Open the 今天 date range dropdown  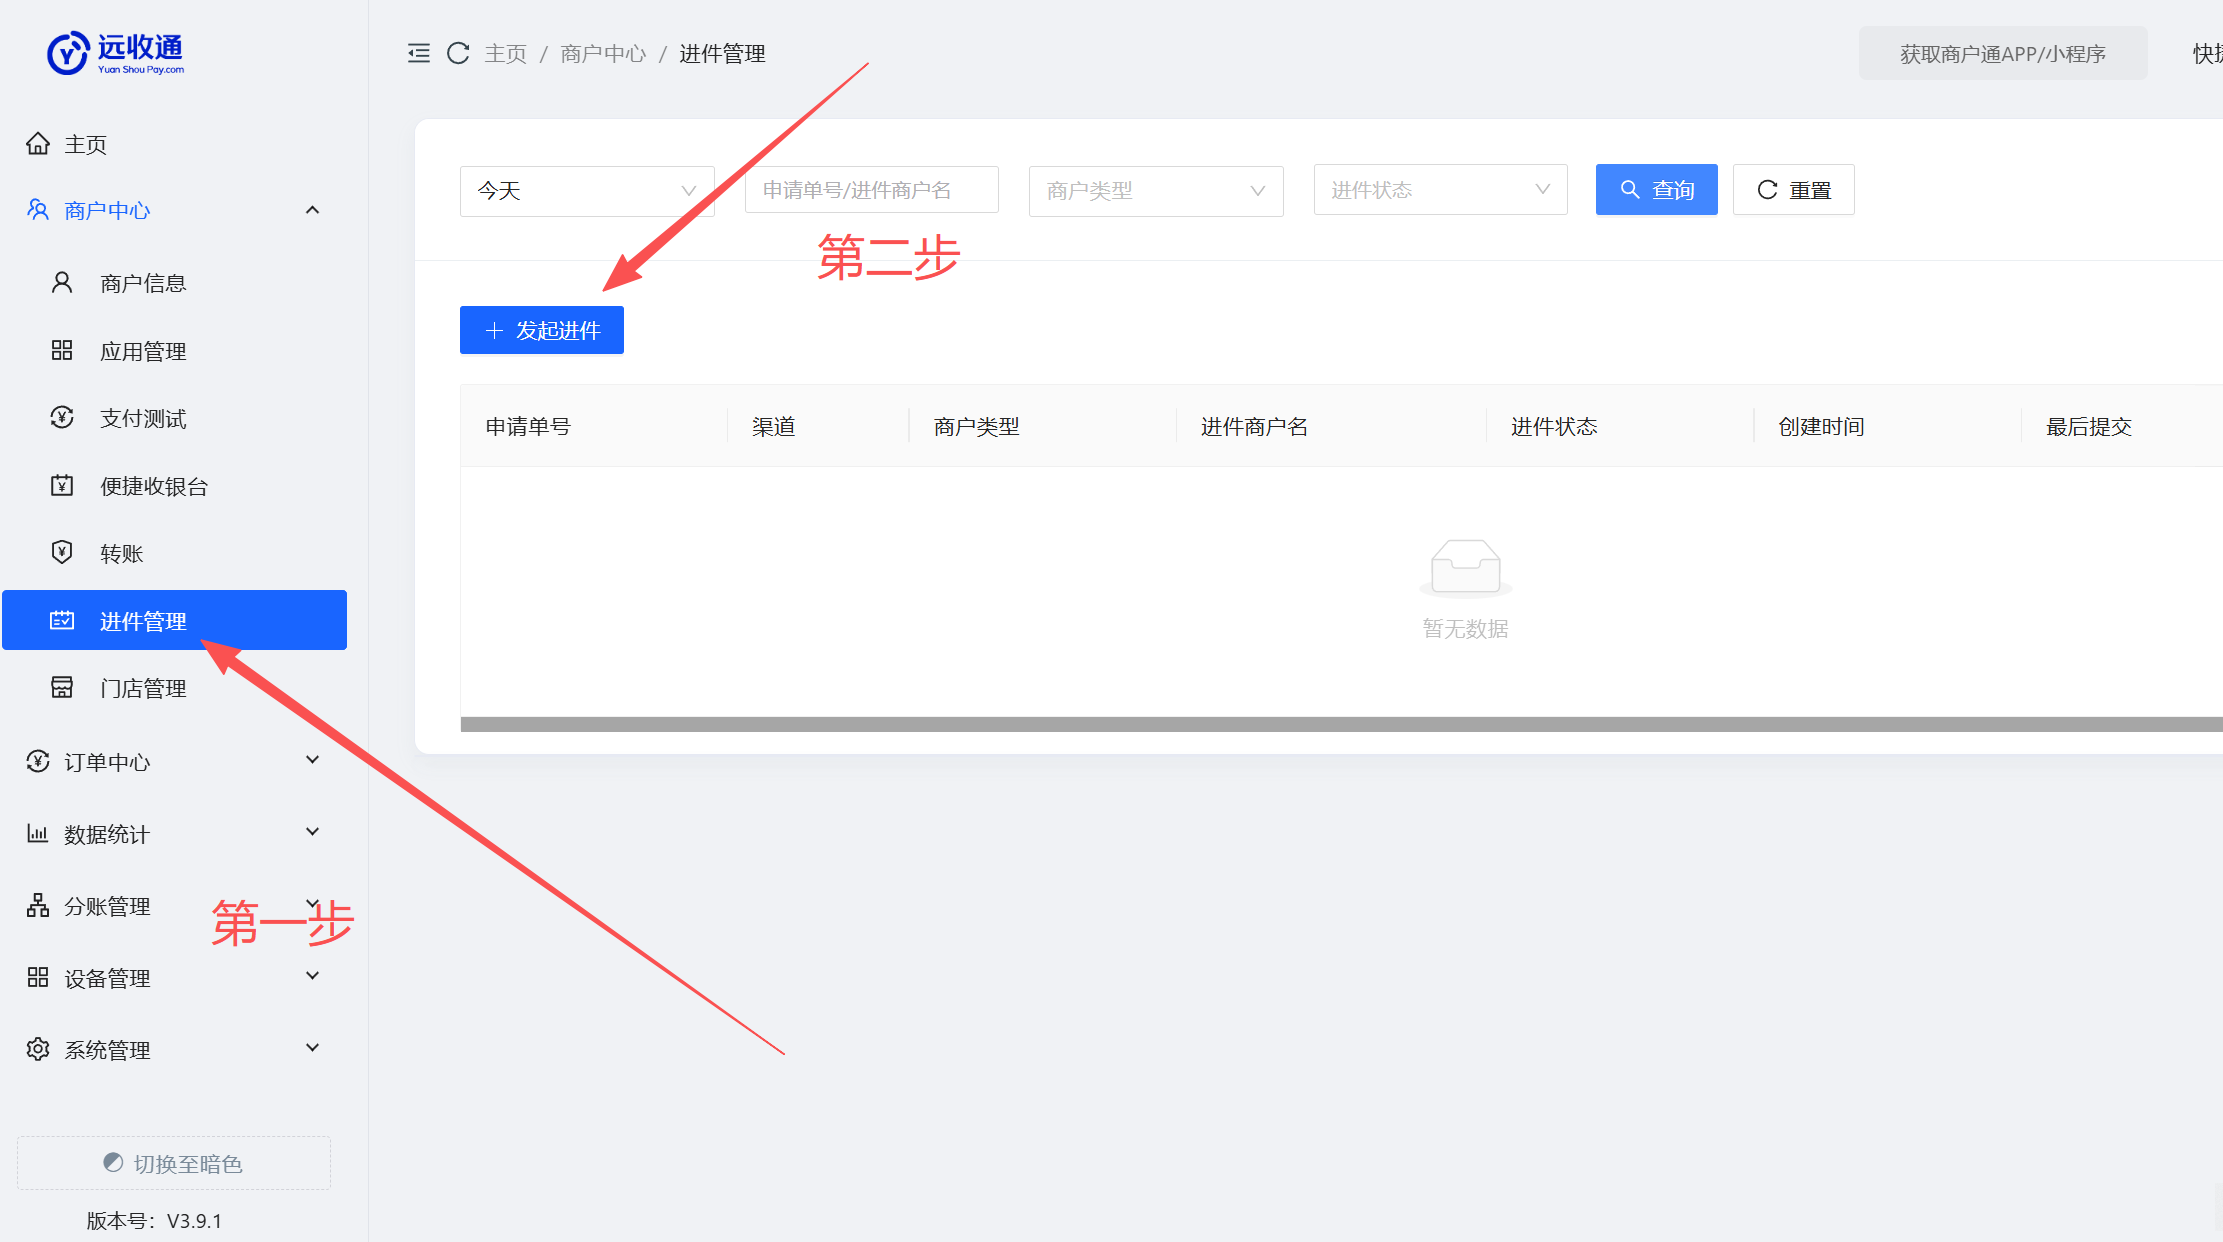(x=587, y=190)
